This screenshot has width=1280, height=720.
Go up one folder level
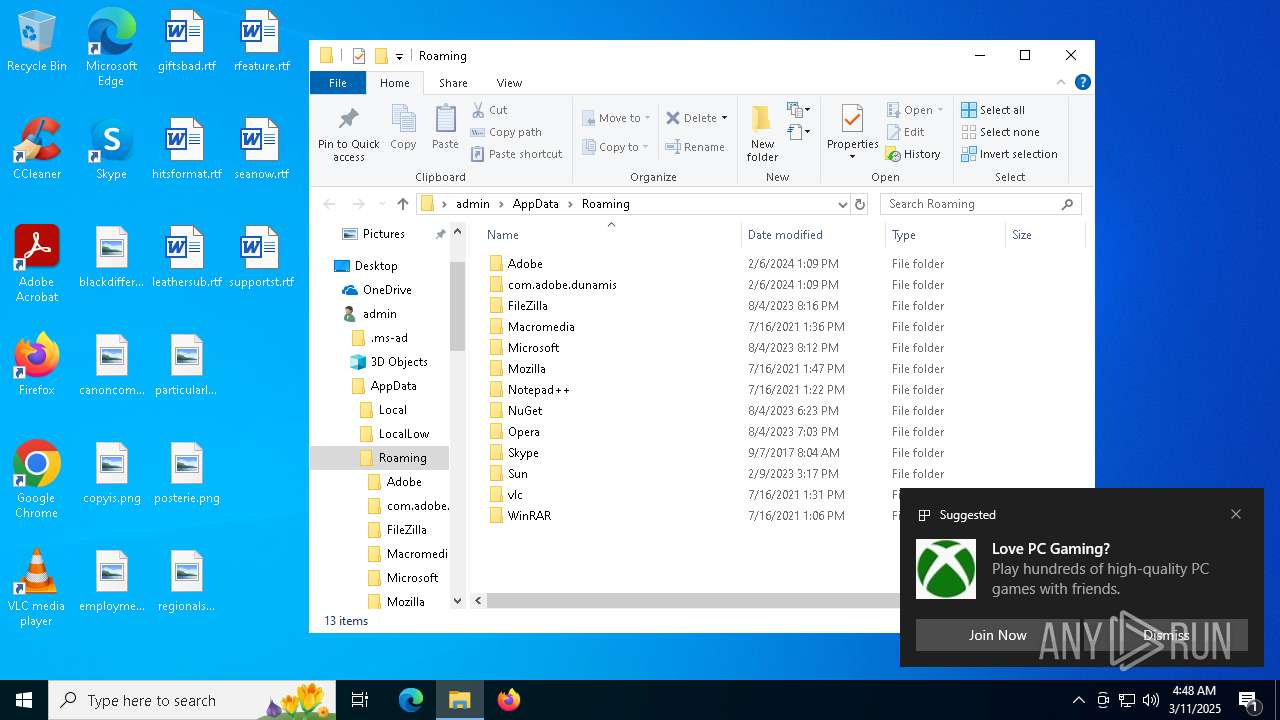click(x=402, y=204)
